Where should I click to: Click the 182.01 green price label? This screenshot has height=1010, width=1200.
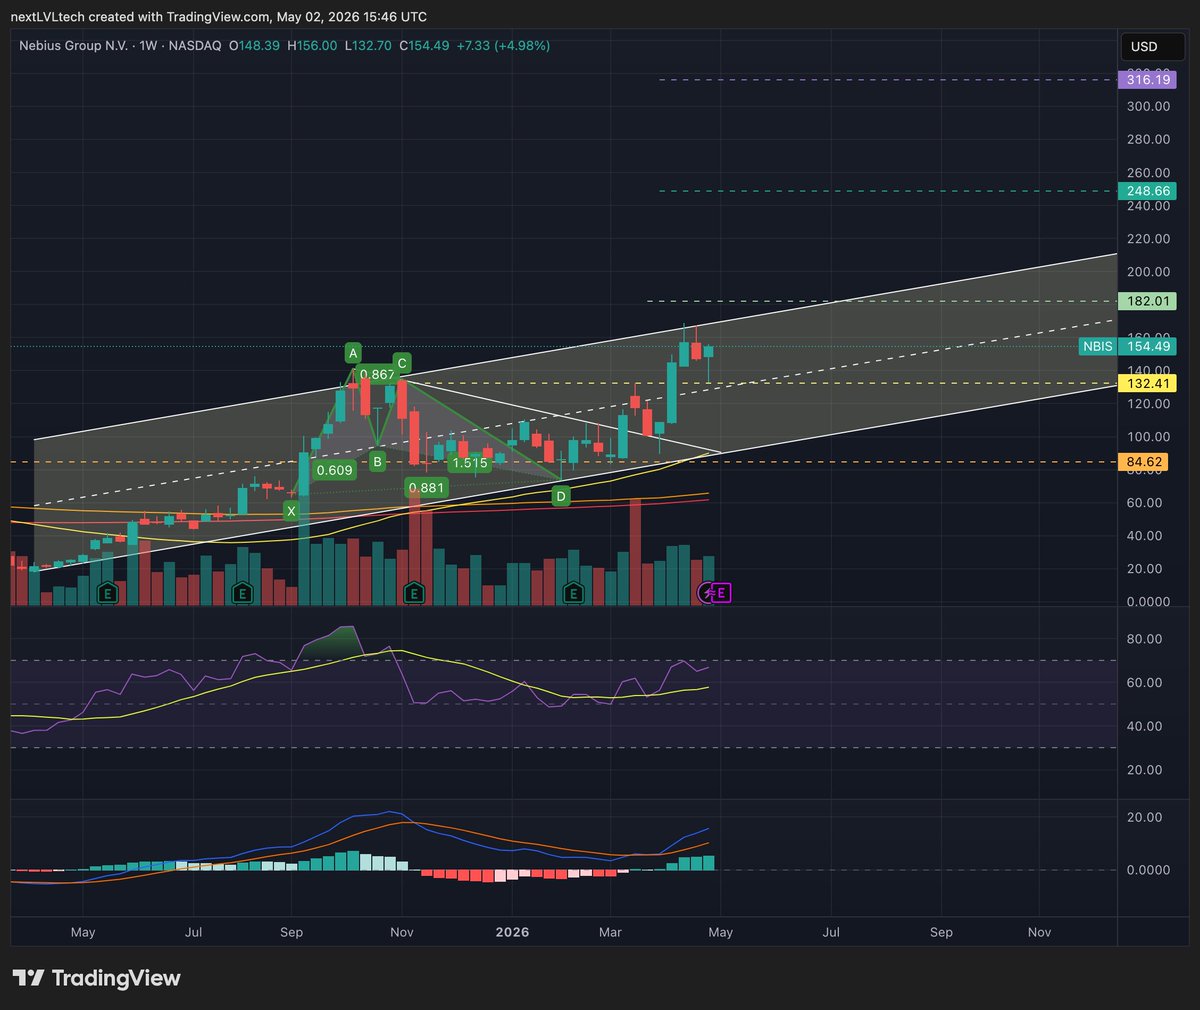pyautogui.click(x=1148, y=301)
